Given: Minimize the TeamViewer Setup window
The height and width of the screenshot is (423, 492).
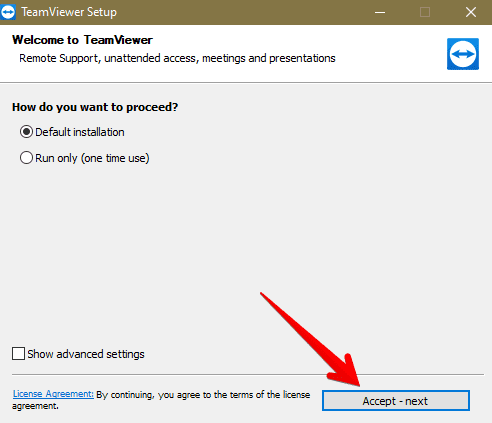Looking at the screenshot, I should (x=380, y=12).
